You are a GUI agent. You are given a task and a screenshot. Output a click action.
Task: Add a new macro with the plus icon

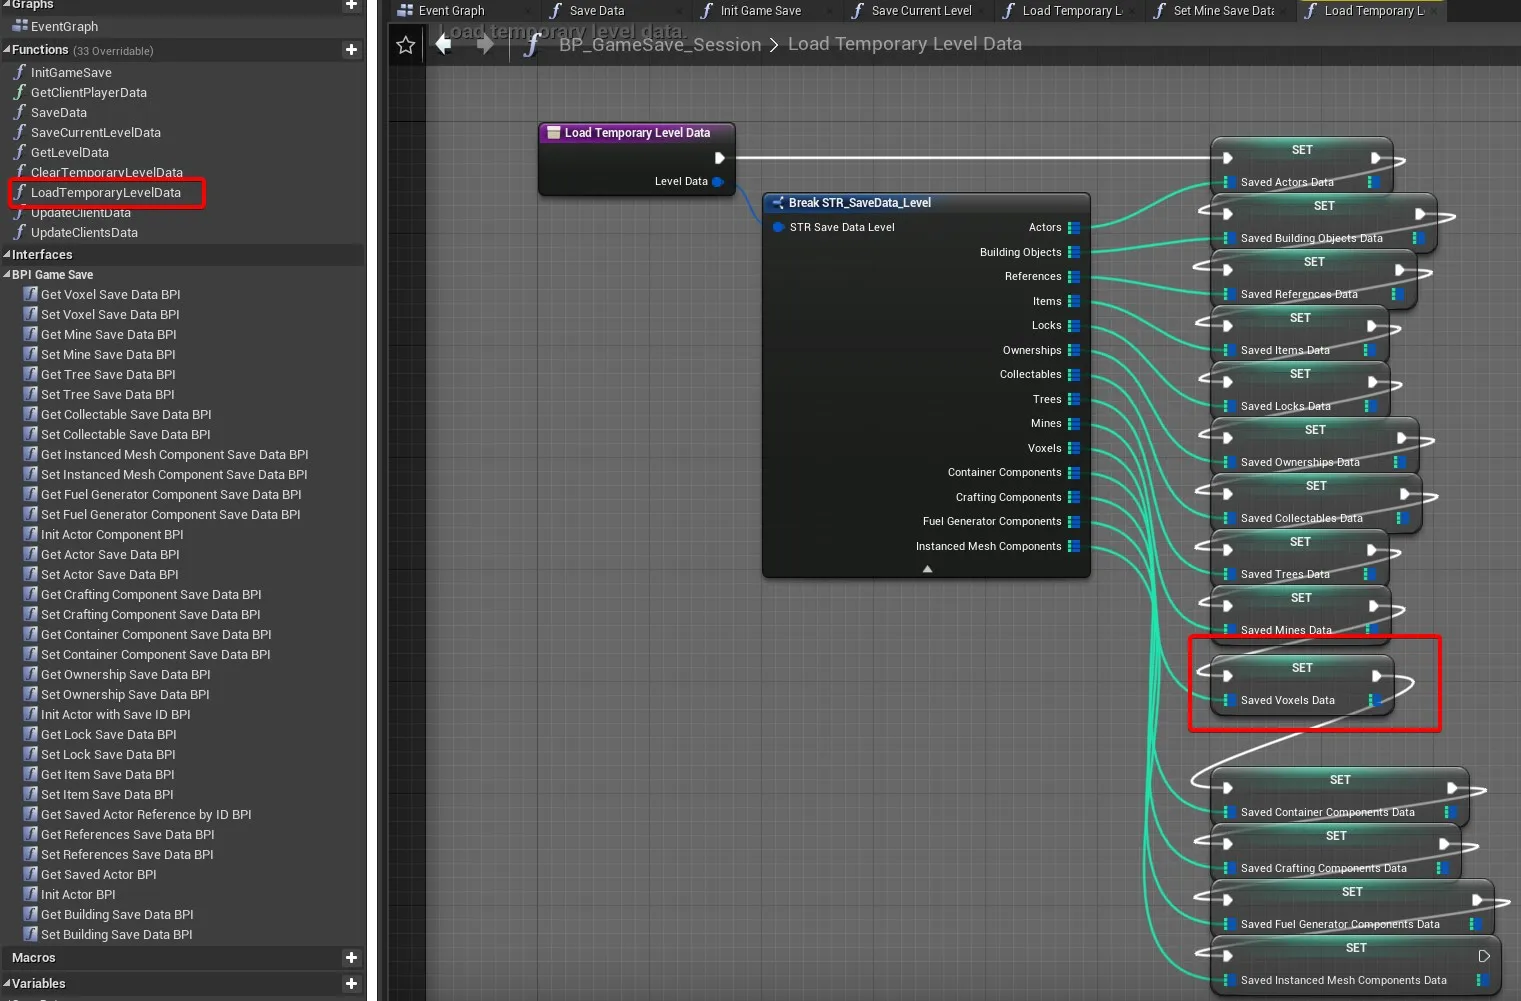(351, 958)
